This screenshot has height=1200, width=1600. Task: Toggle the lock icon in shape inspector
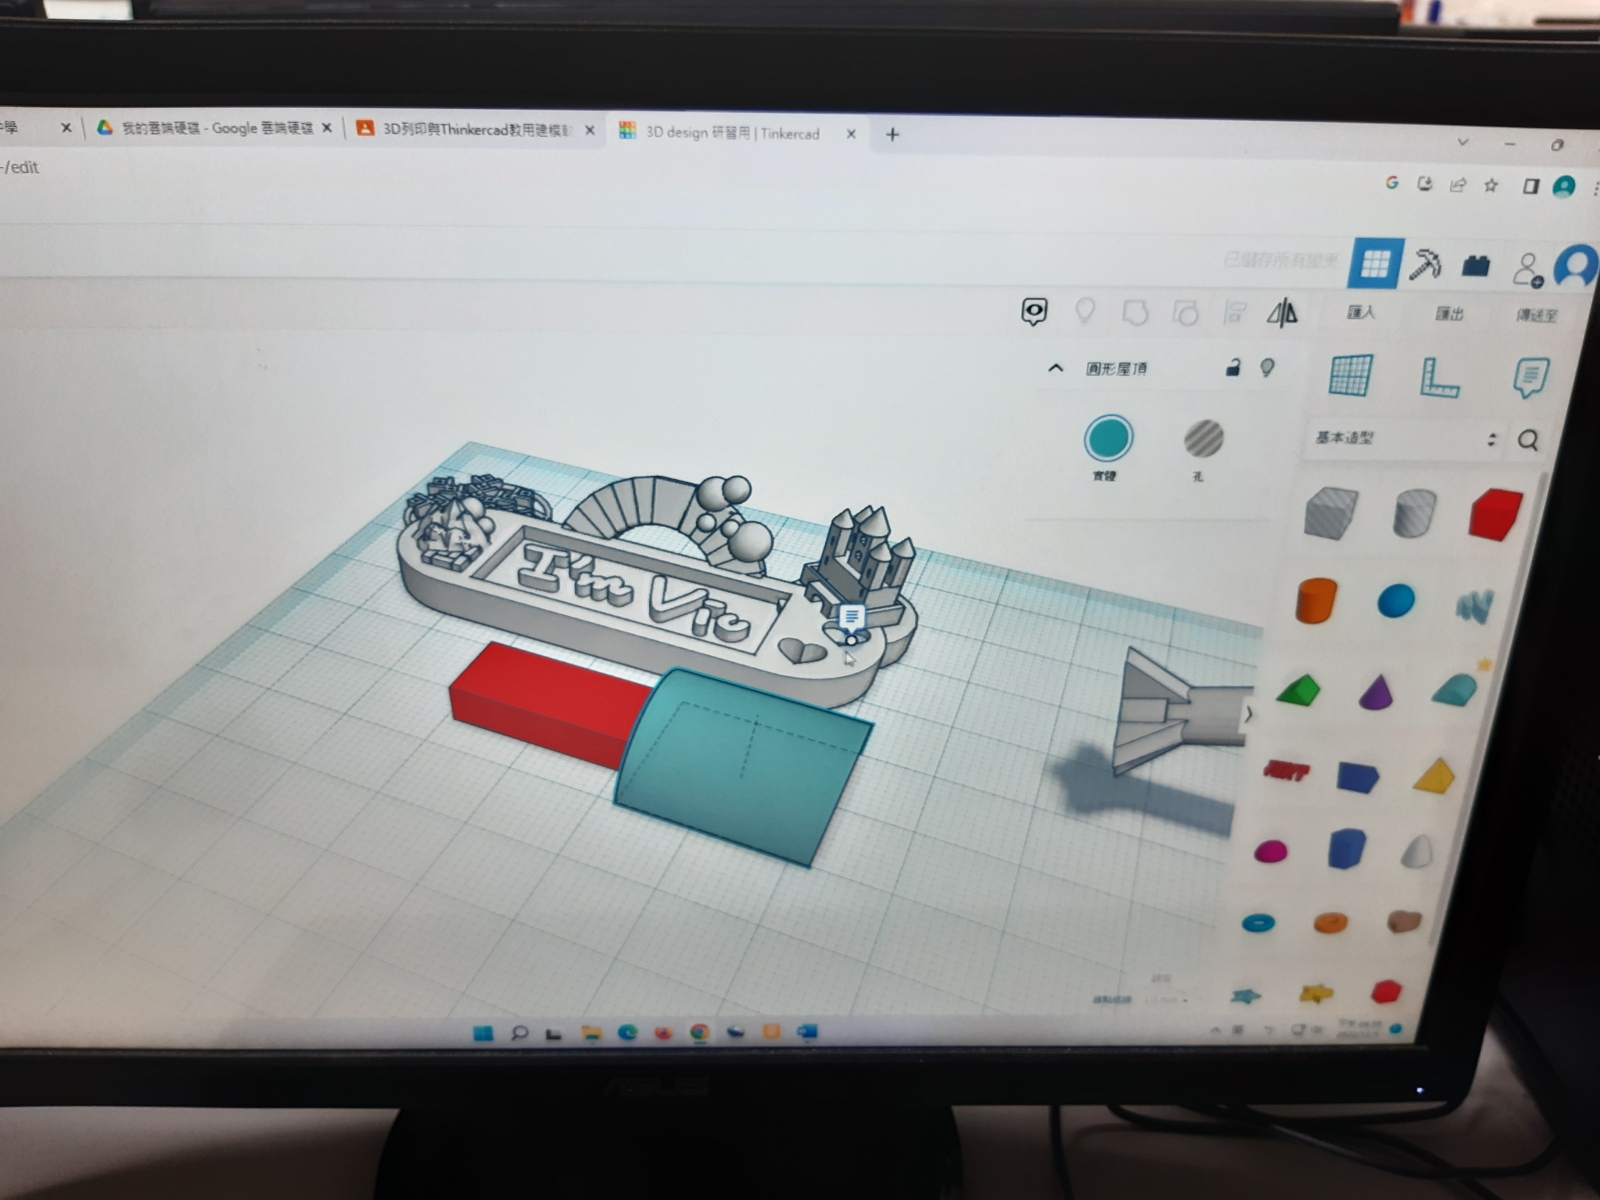tap(1233, 367)
